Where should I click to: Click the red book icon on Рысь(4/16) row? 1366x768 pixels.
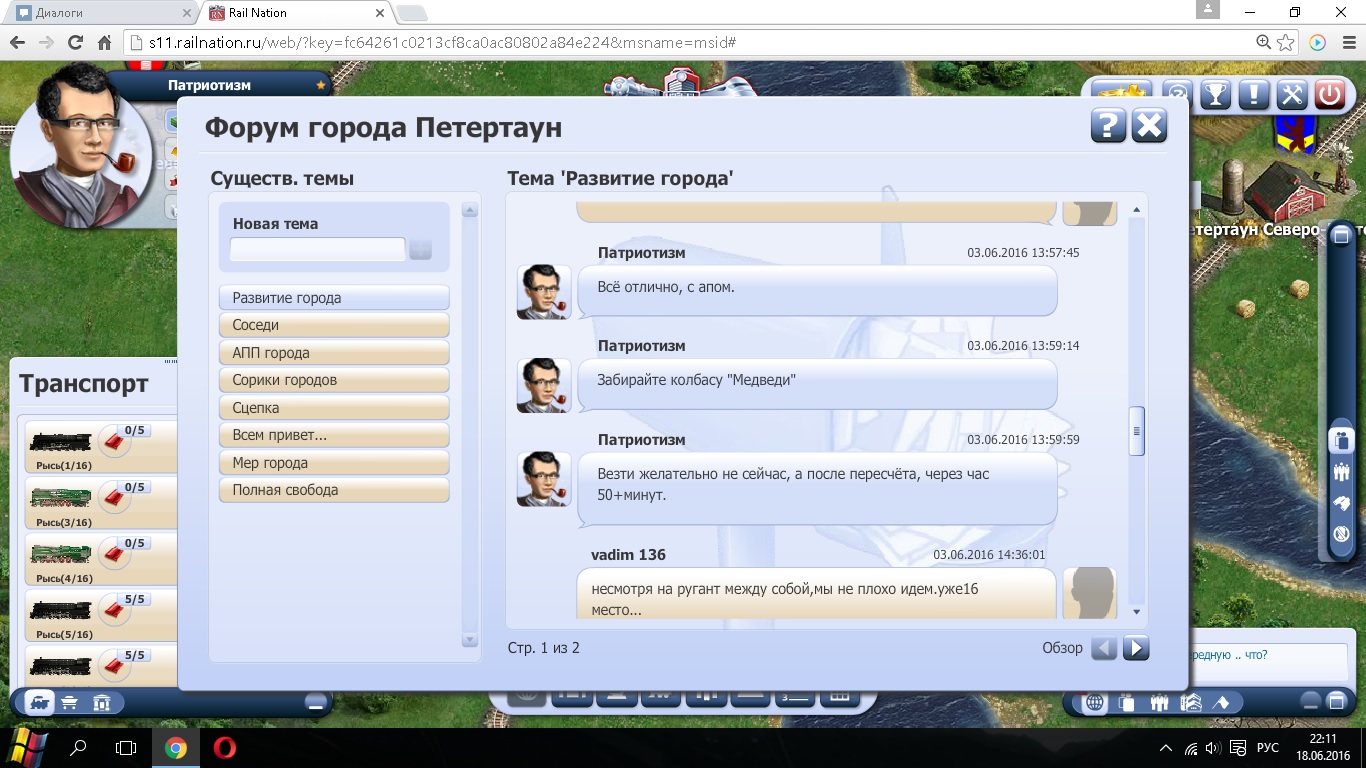[116, 555]
